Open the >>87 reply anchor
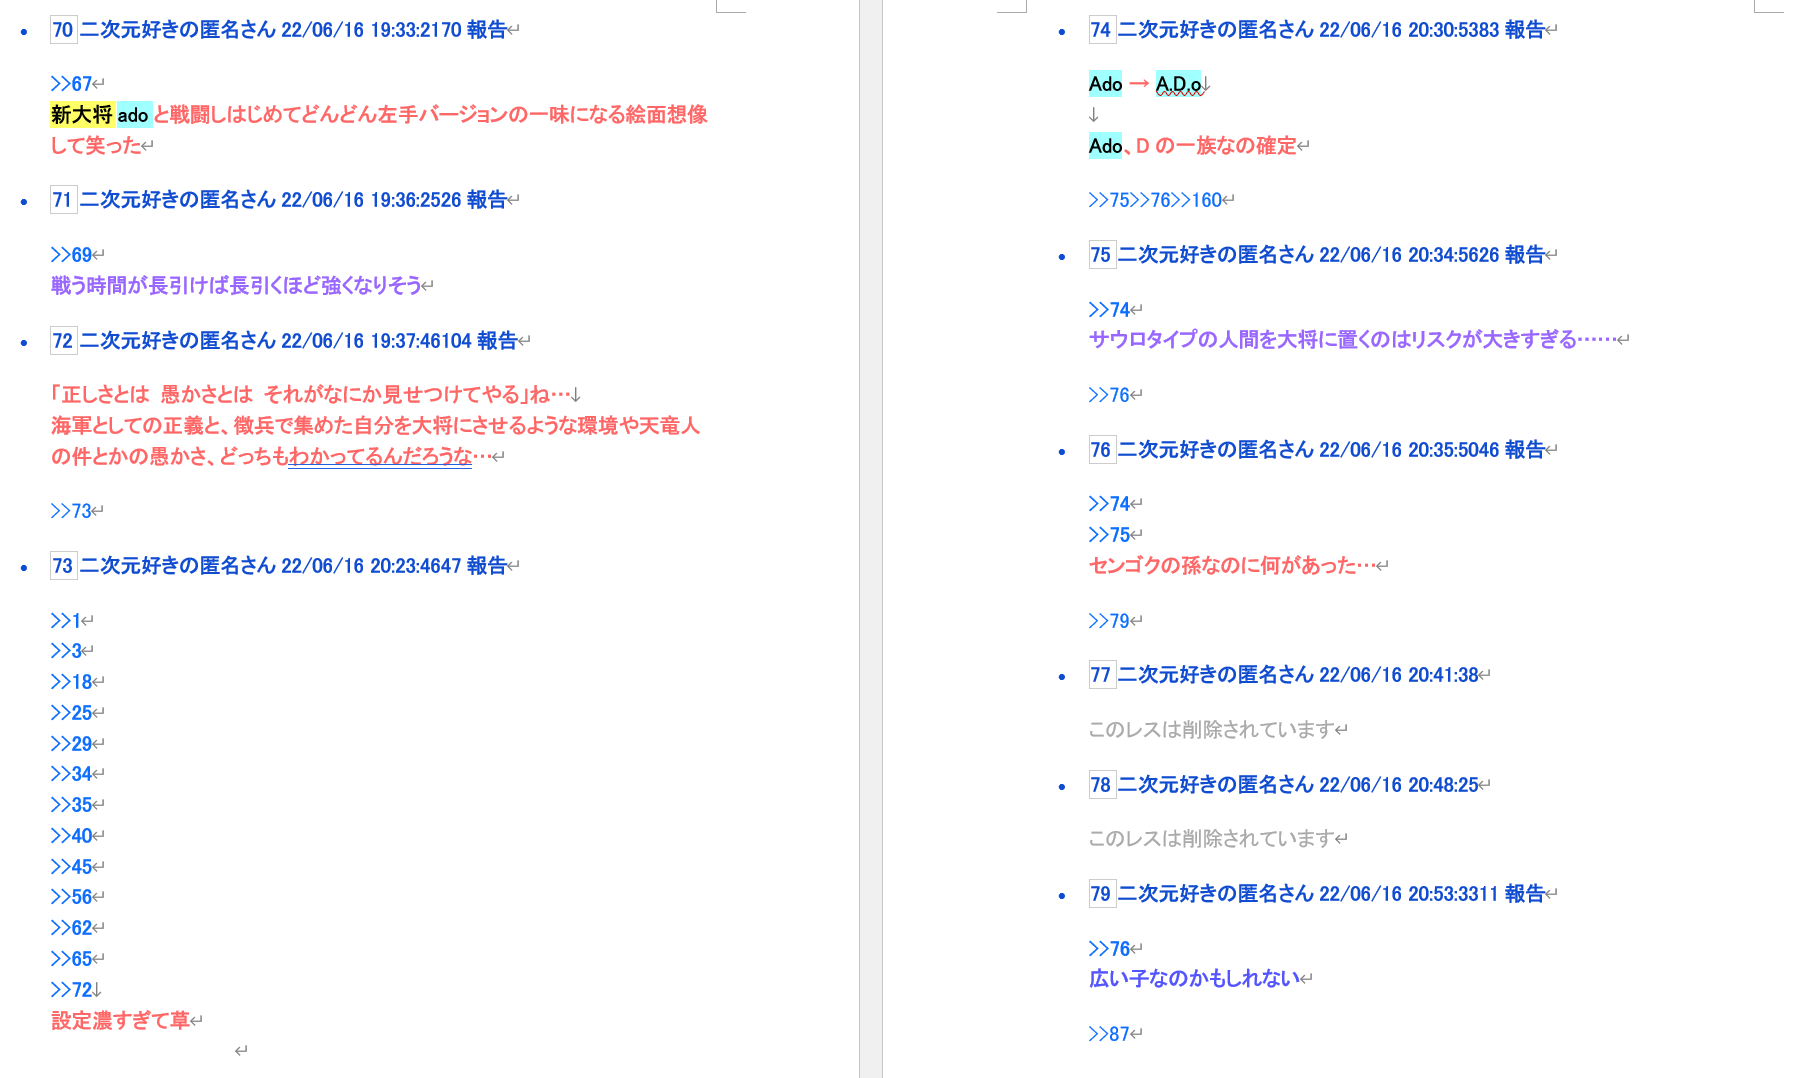1793x1078 pixels. tap(1109, 1034)
